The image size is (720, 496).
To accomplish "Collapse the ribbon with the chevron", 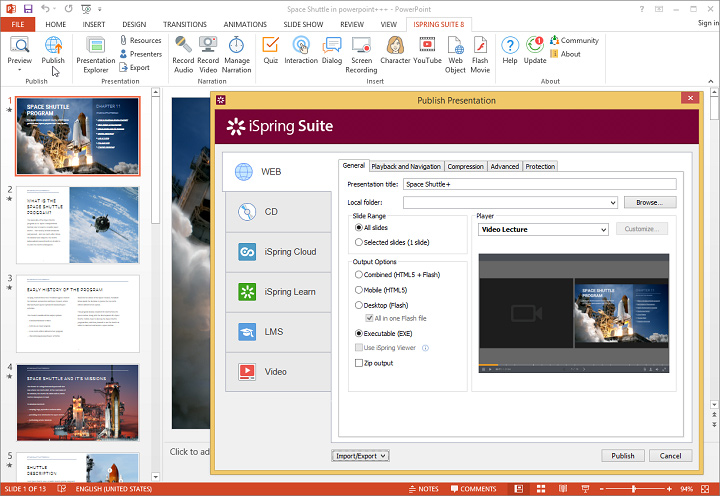I will [x=711, y=81].
